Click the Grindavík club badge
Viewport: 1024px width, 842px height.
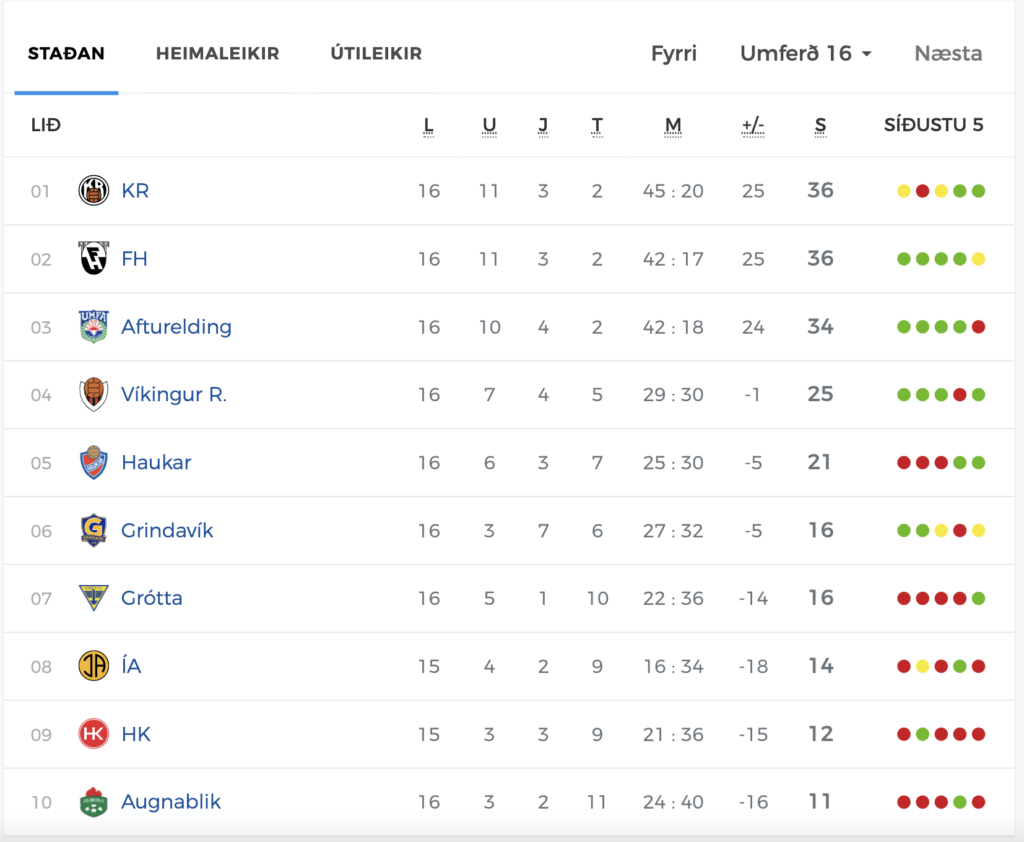click(93, 530)
